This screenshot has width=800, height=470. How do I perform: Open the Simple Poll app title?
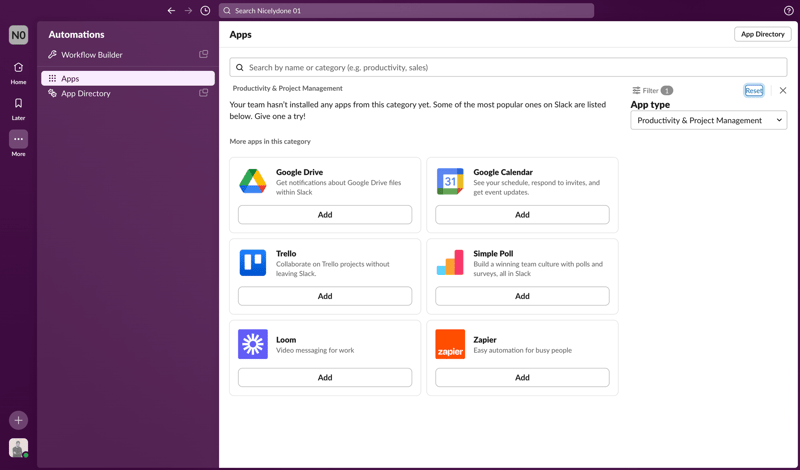point(493,254)
